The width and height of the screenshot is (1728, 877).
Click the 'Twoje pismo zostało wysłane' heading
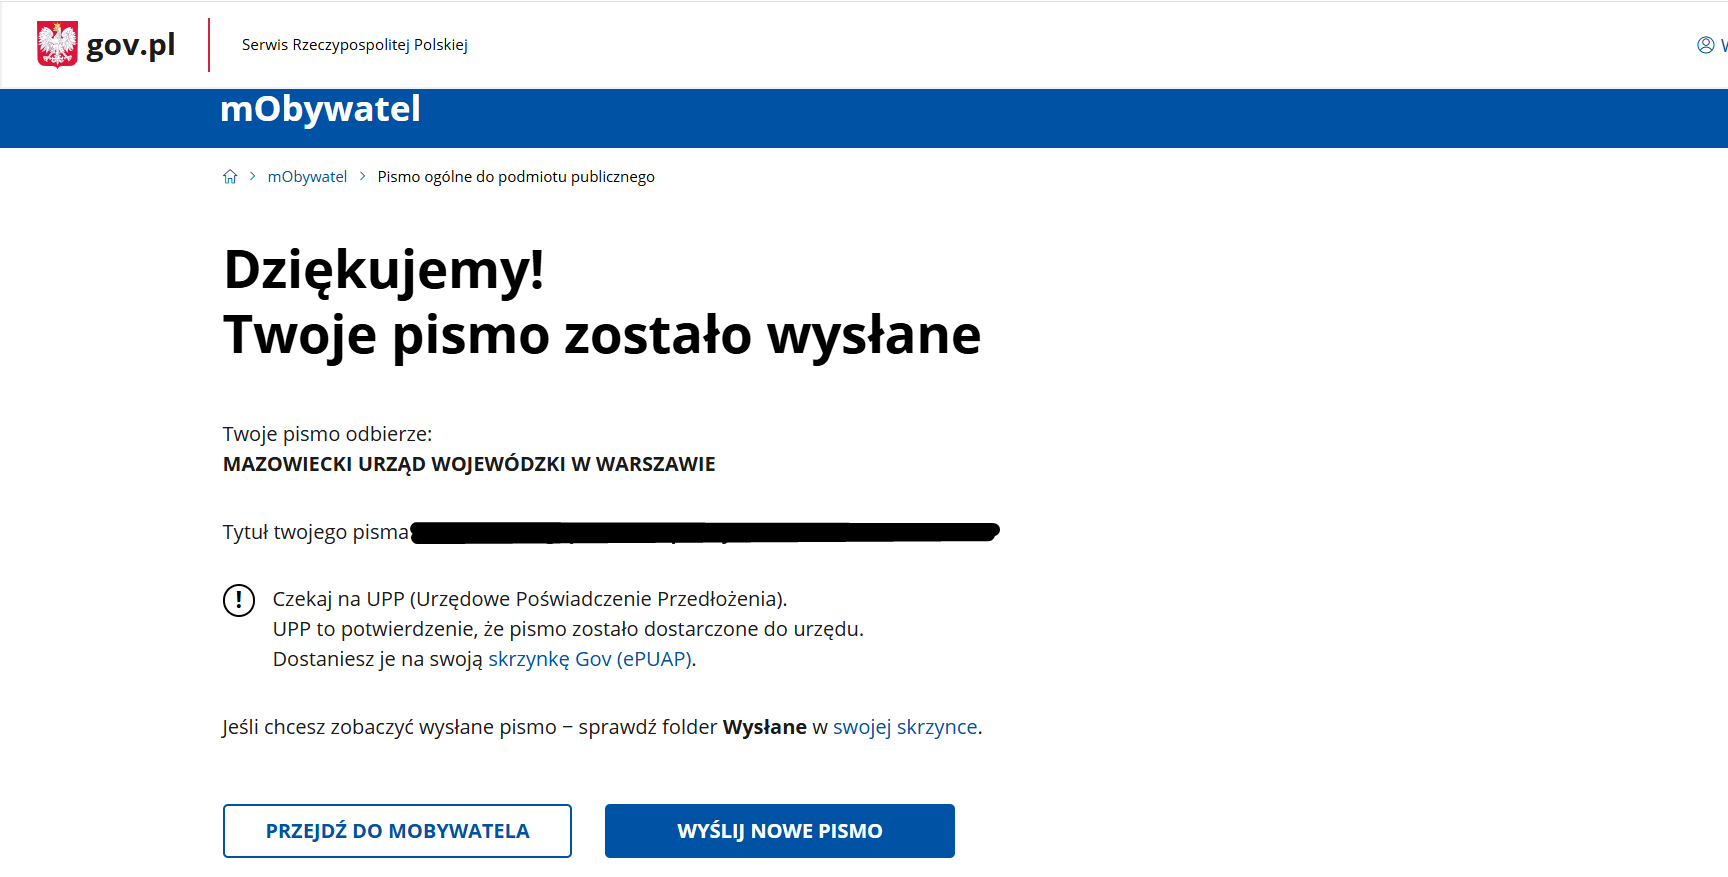[601, 335]
